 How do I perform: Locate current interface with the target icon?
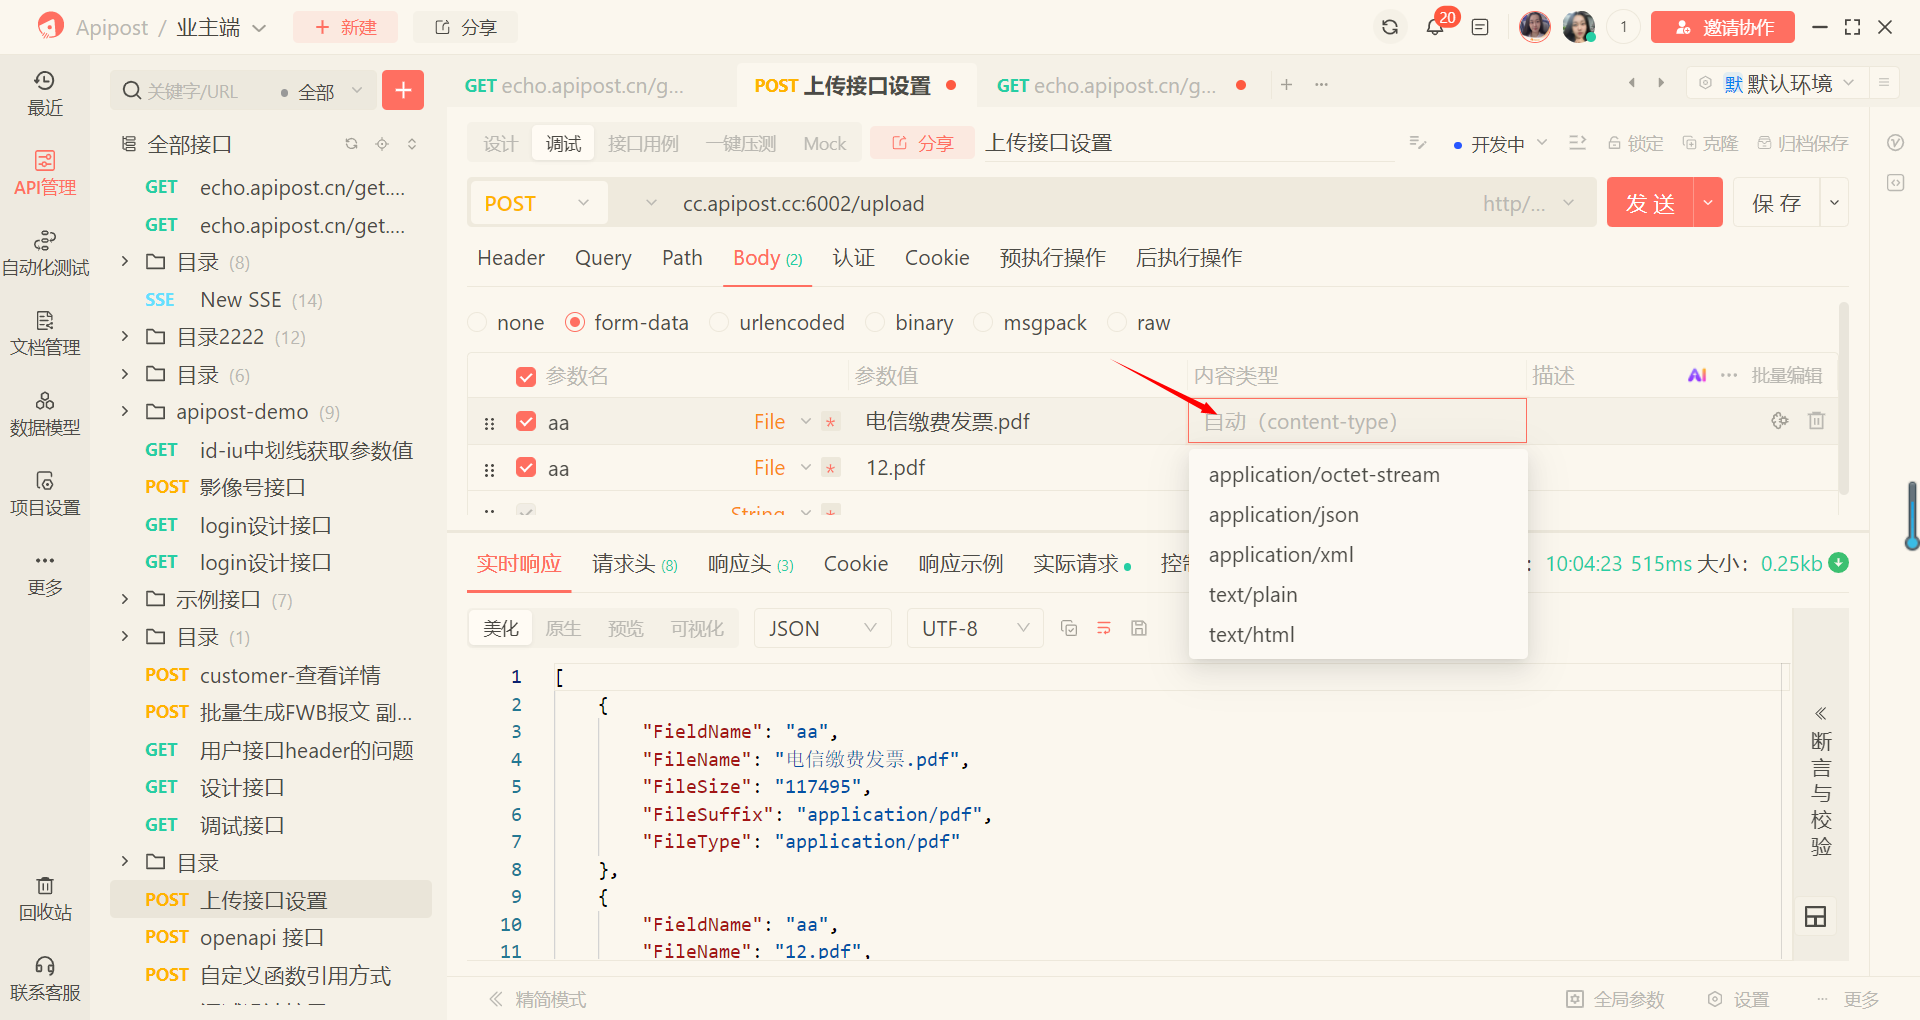click(x=382, y=144)
